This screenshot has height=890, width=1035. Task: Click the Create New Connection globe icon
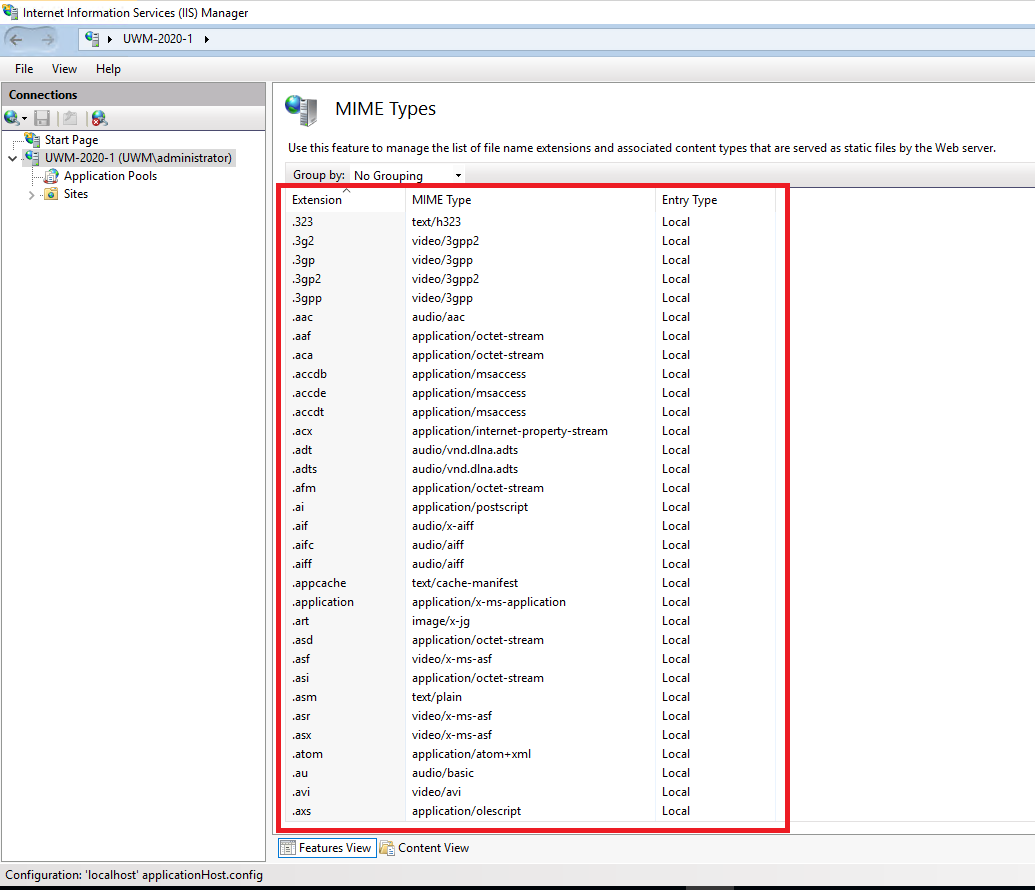coord(11,118)
